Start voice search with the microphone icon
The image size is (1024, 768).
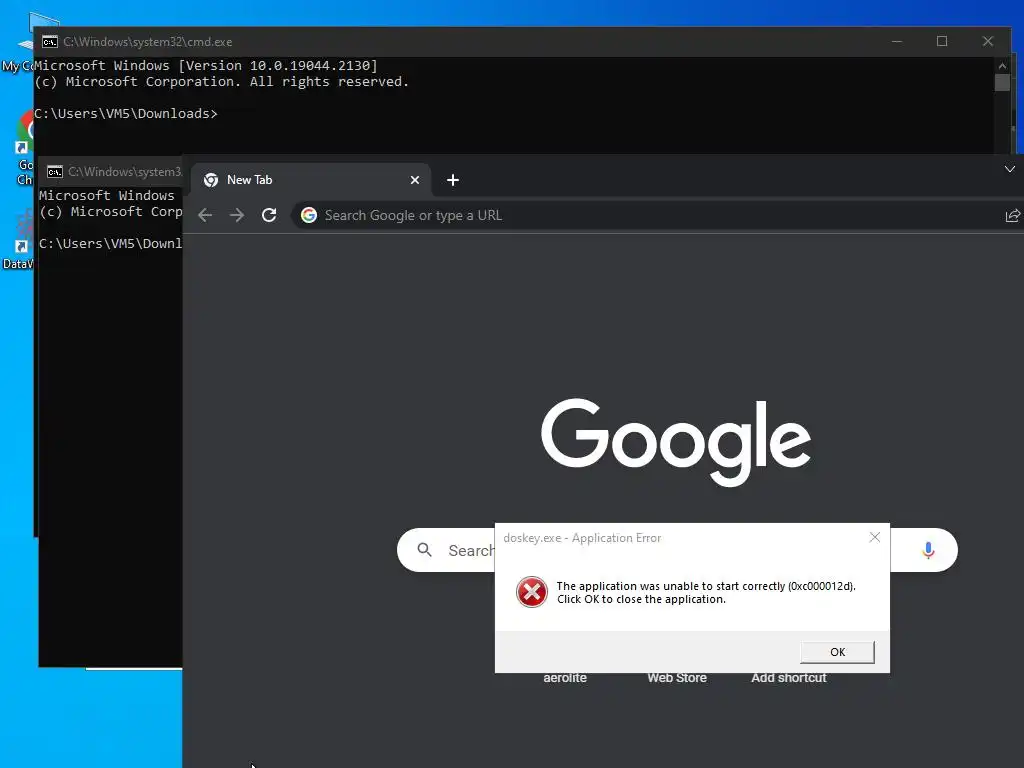pos(928,550)
